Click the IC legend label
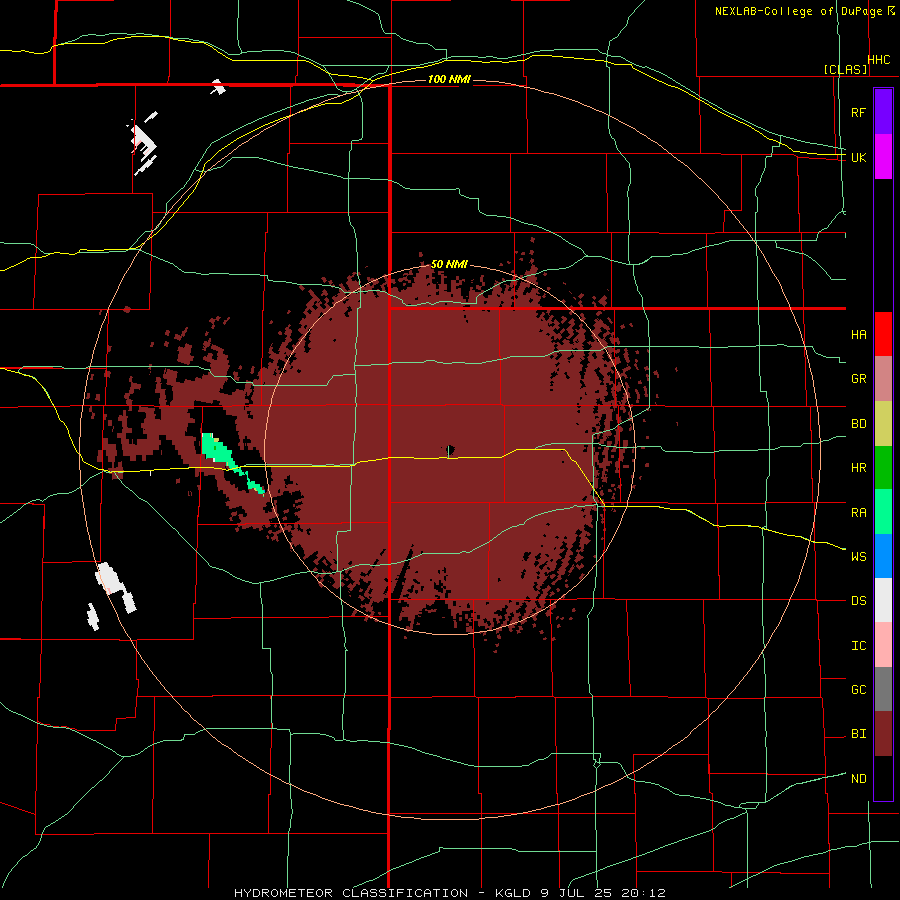900x900 pixels. pyautogui.click(x=859, y=645)
